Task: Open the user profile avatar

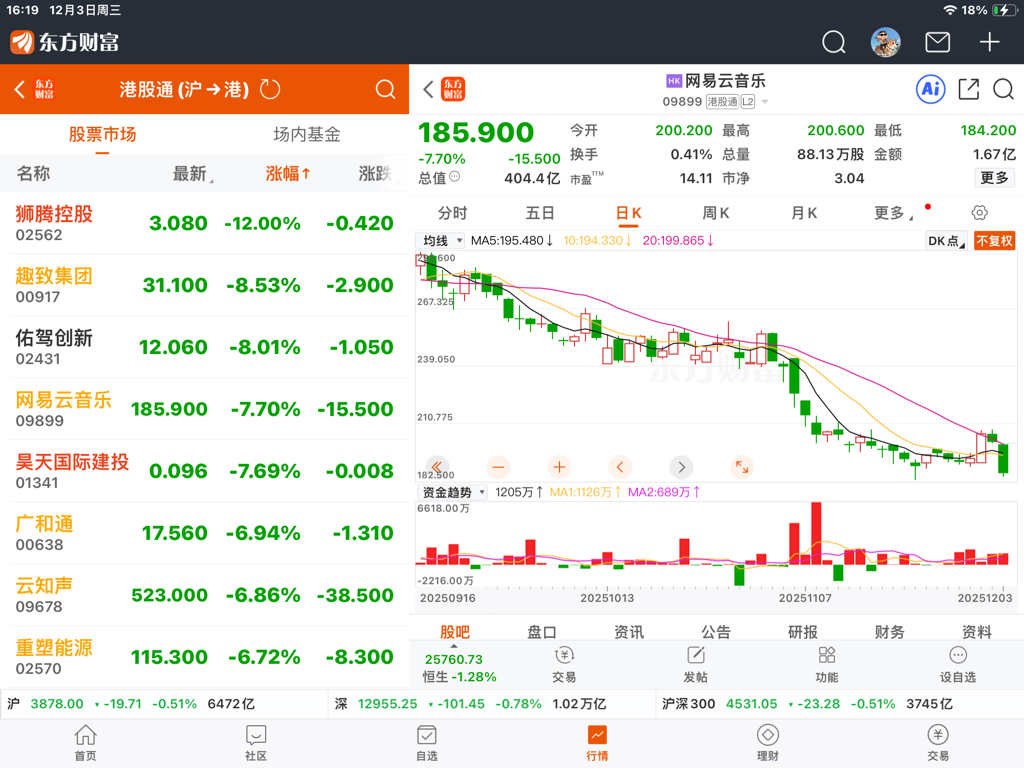Action: point(886,42)
